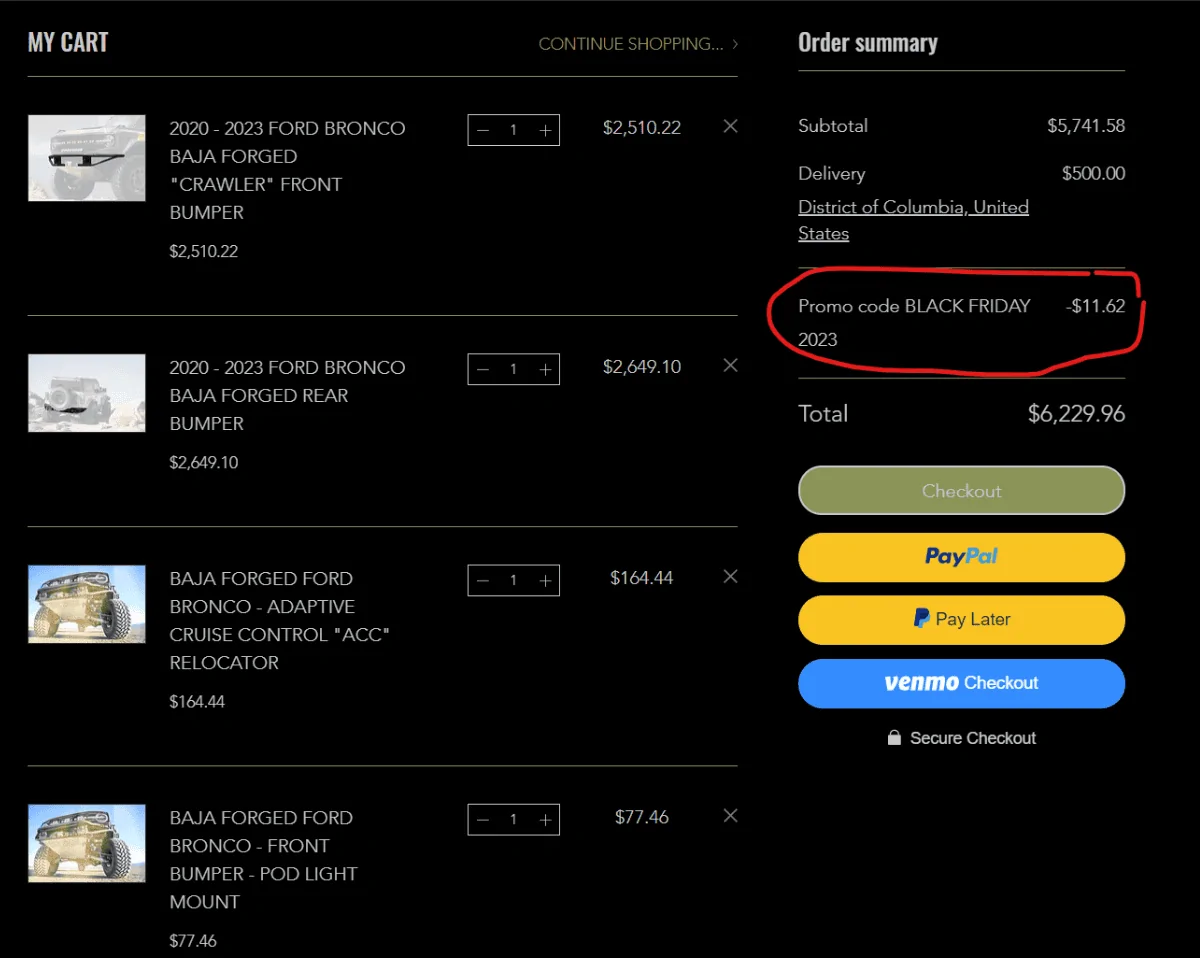
Task: Remove Crawler Front Bumper from cart
Action: (730, 126)
